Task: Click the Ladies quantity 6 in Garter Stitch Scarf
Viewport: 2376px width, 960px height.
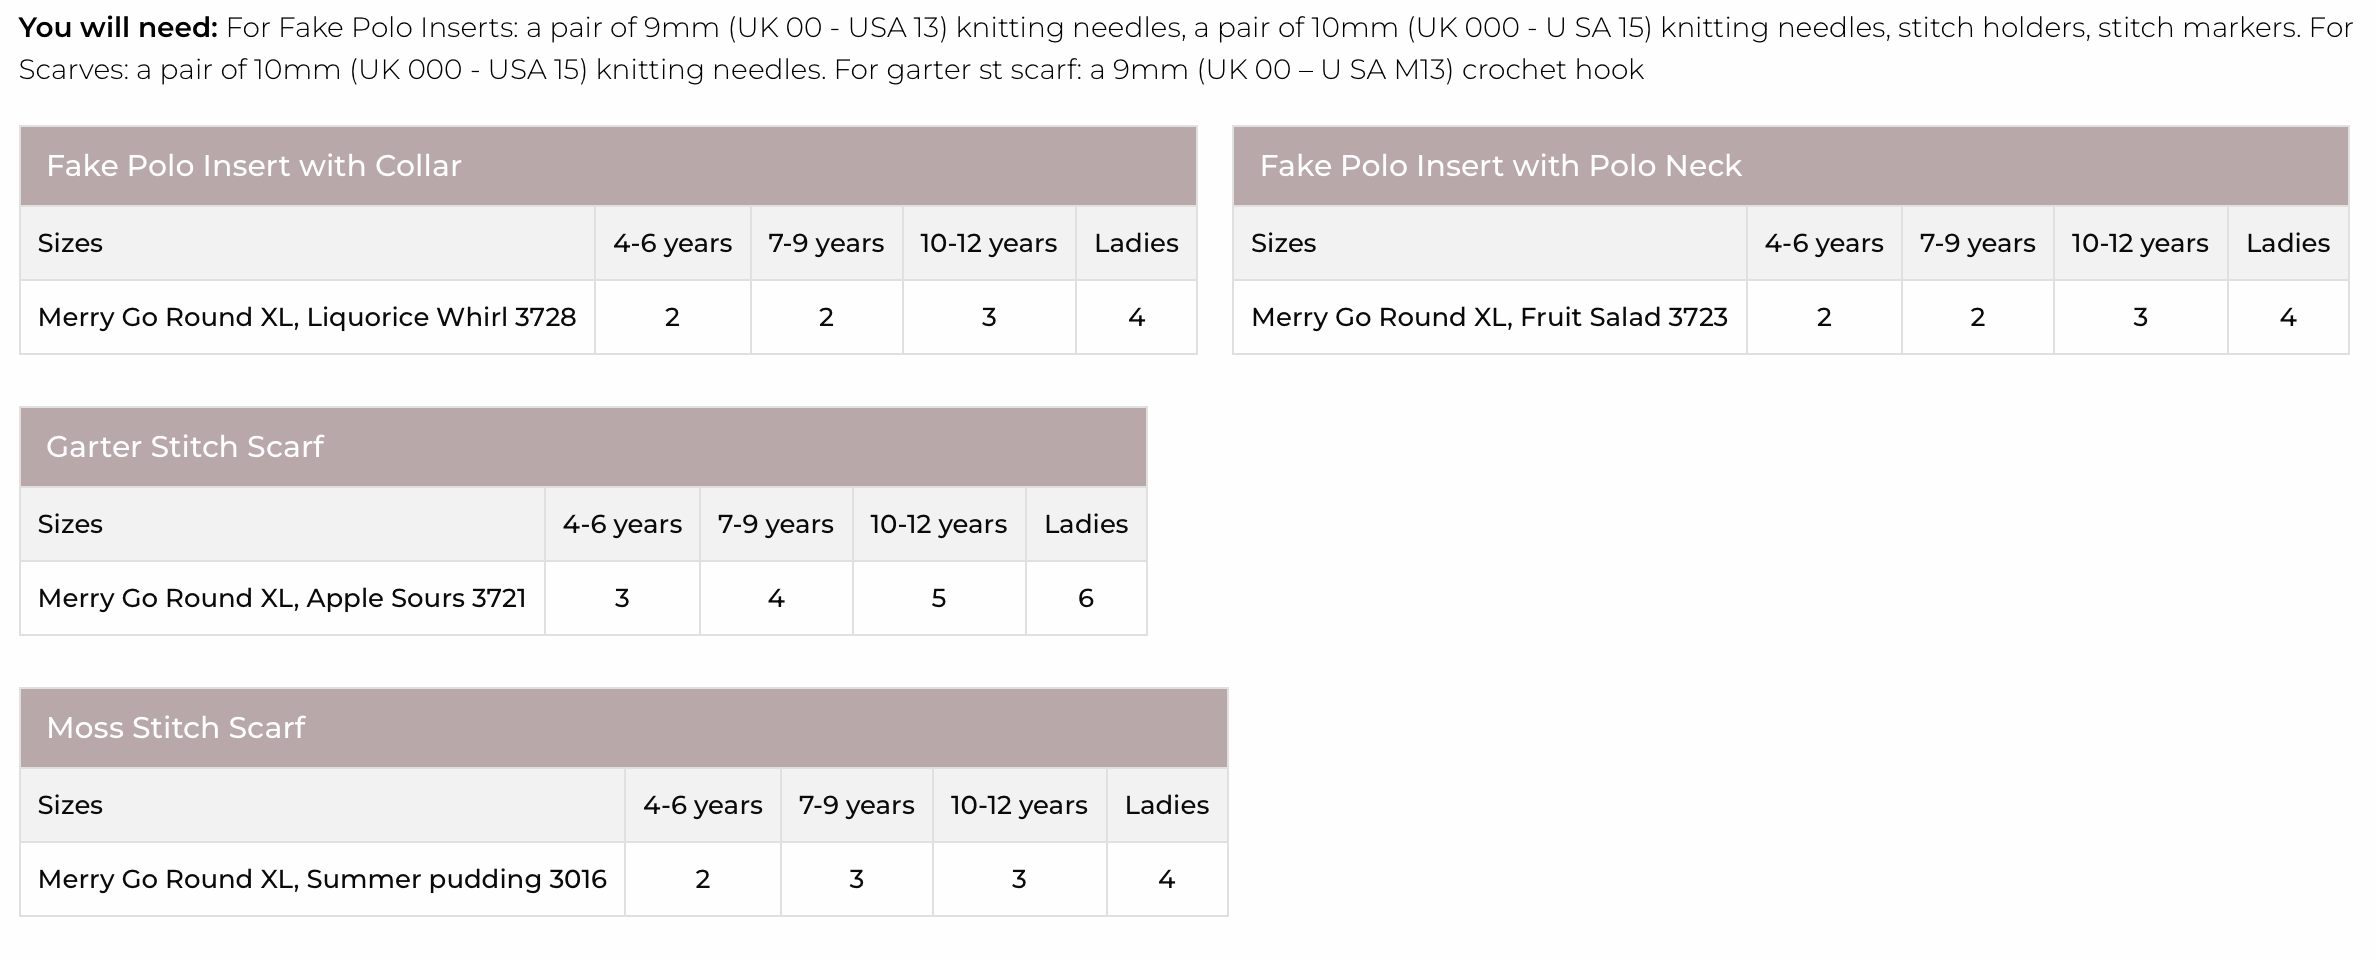Action: 1086,599
